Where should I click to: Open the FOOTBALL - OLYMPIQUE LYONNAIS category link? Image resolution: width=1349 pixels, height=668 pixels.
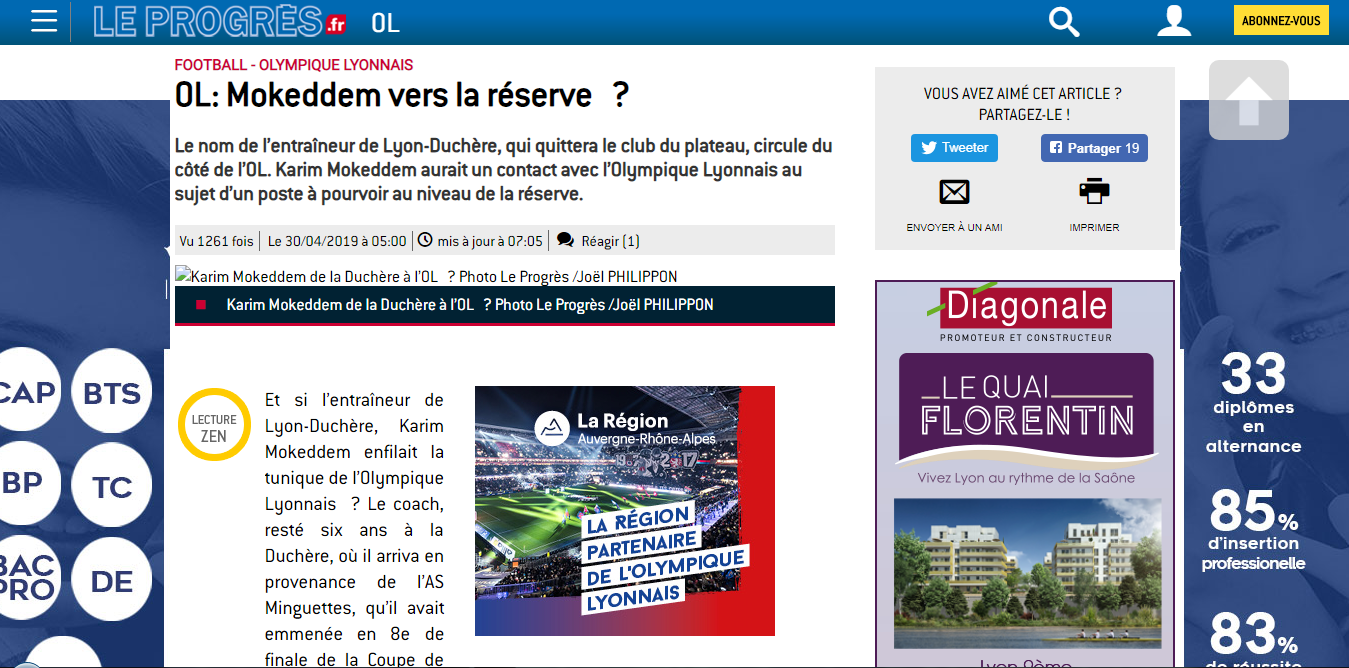click(x=294, y=65)
